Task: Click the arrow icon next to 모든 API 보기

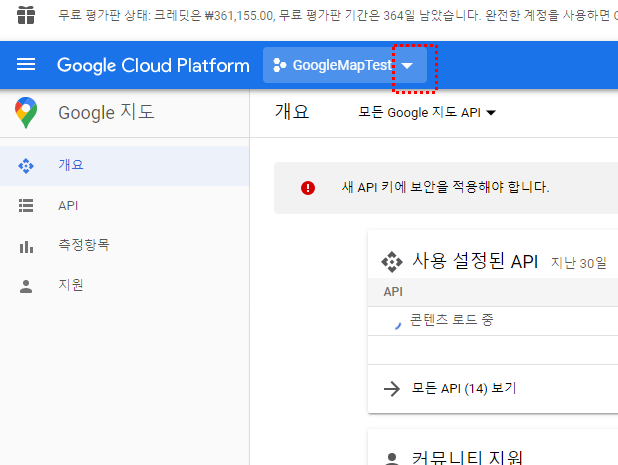Action: (x=392, y=389)
